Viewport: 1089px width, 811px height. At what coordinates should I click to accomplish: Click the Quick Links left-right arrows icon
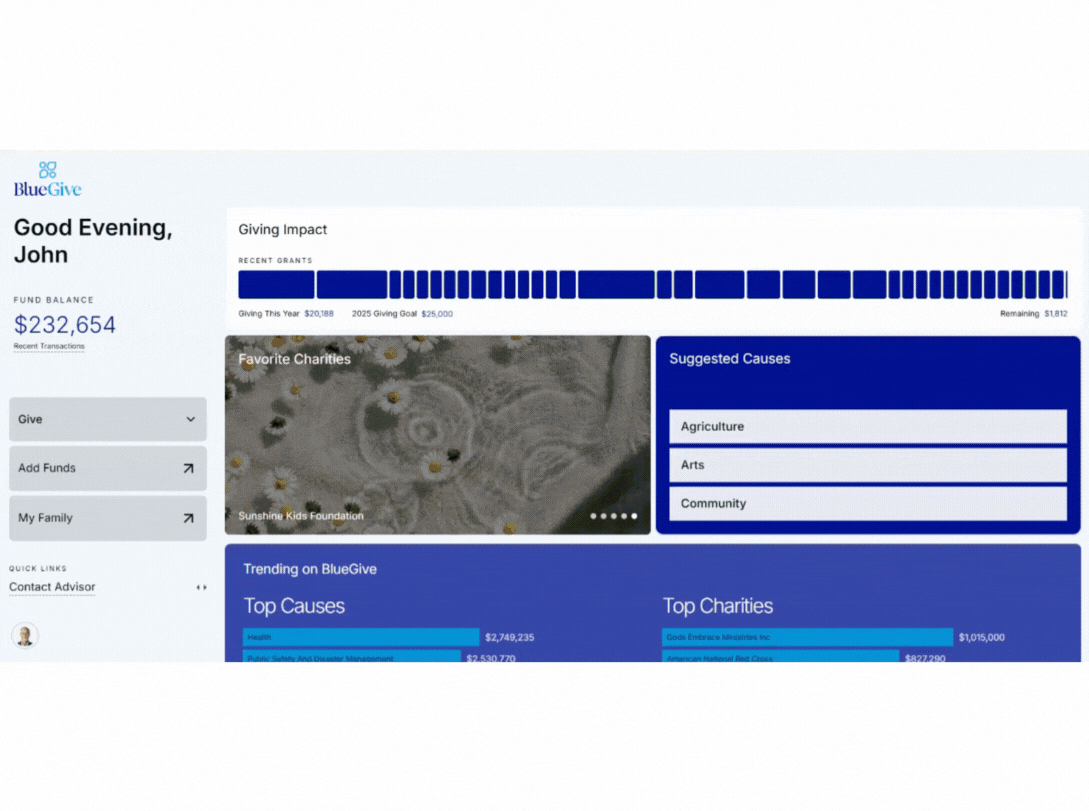pyautogui.click(x=201, y=588)
